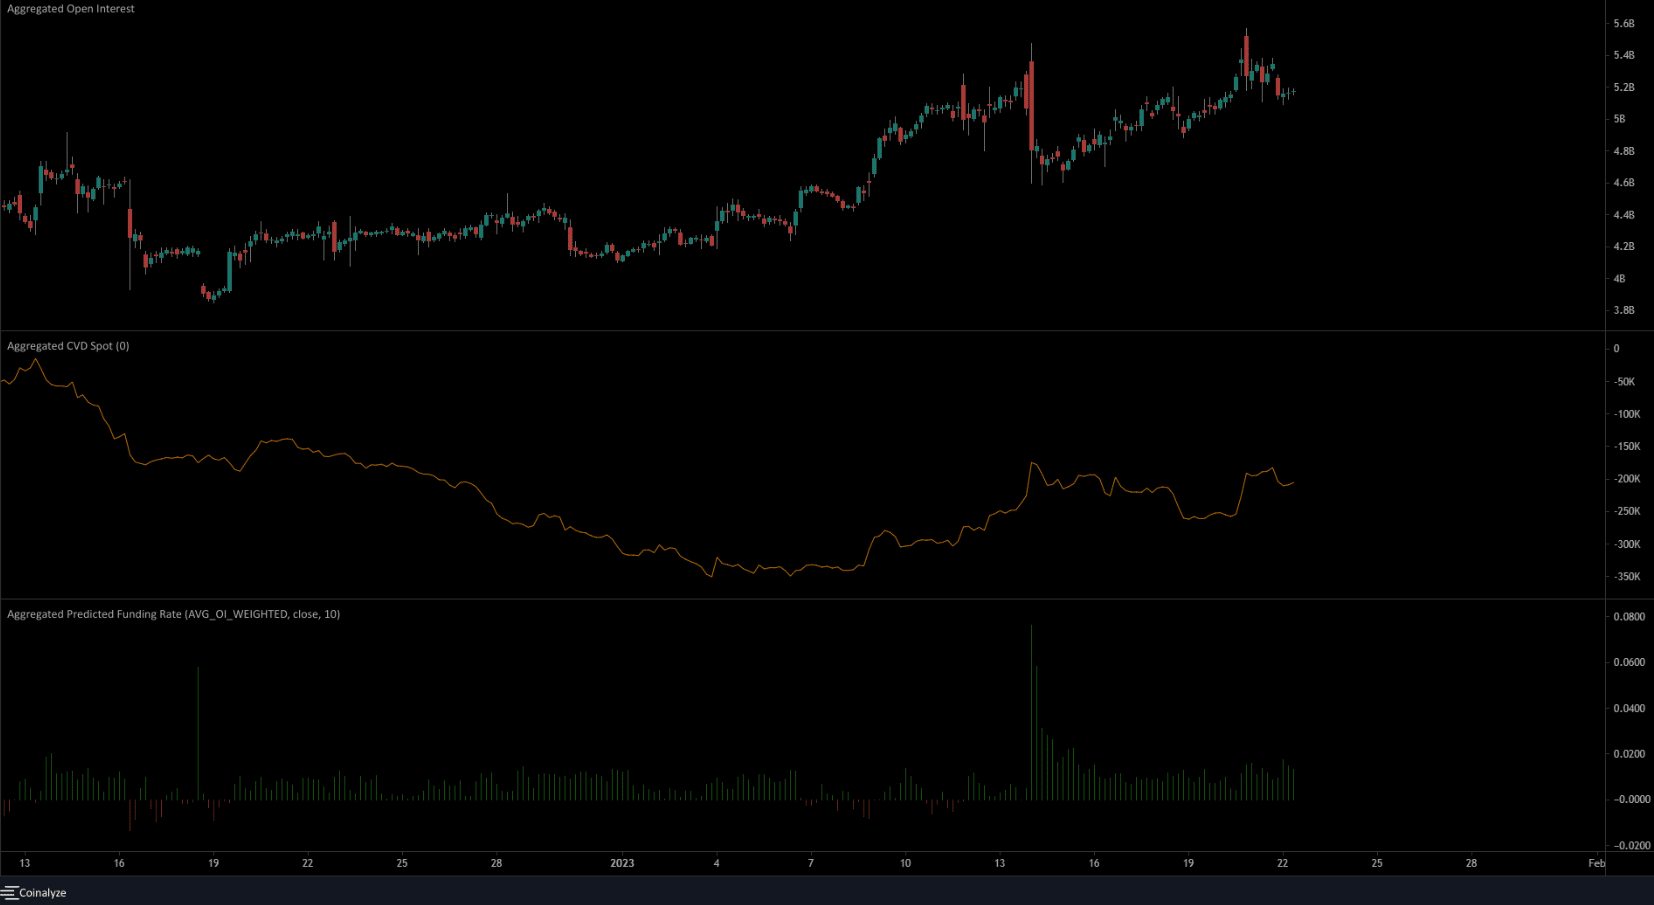This screenshot has height=905, width=1654.
Task: Click the 5.4B open interest axis value
Action: [x=1624, y=55]
